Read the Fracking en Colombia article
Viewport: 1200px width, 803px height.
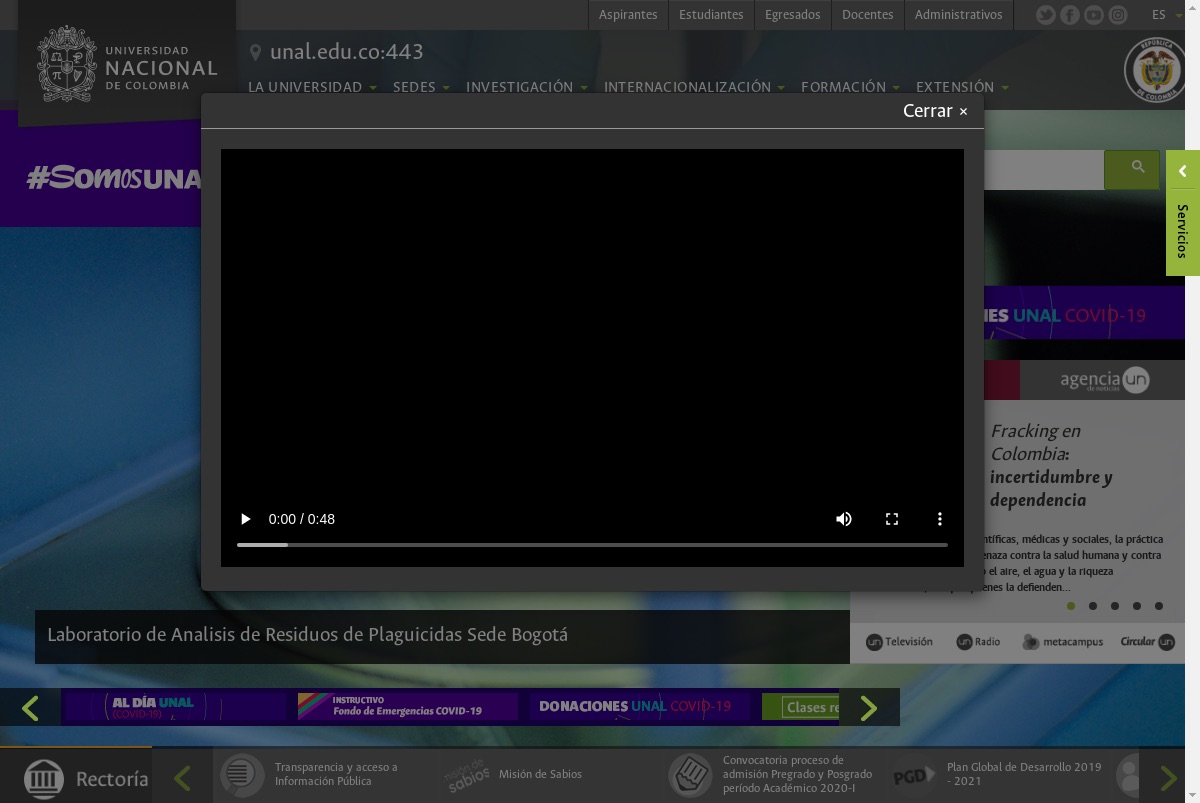(x=1051, y=465)
